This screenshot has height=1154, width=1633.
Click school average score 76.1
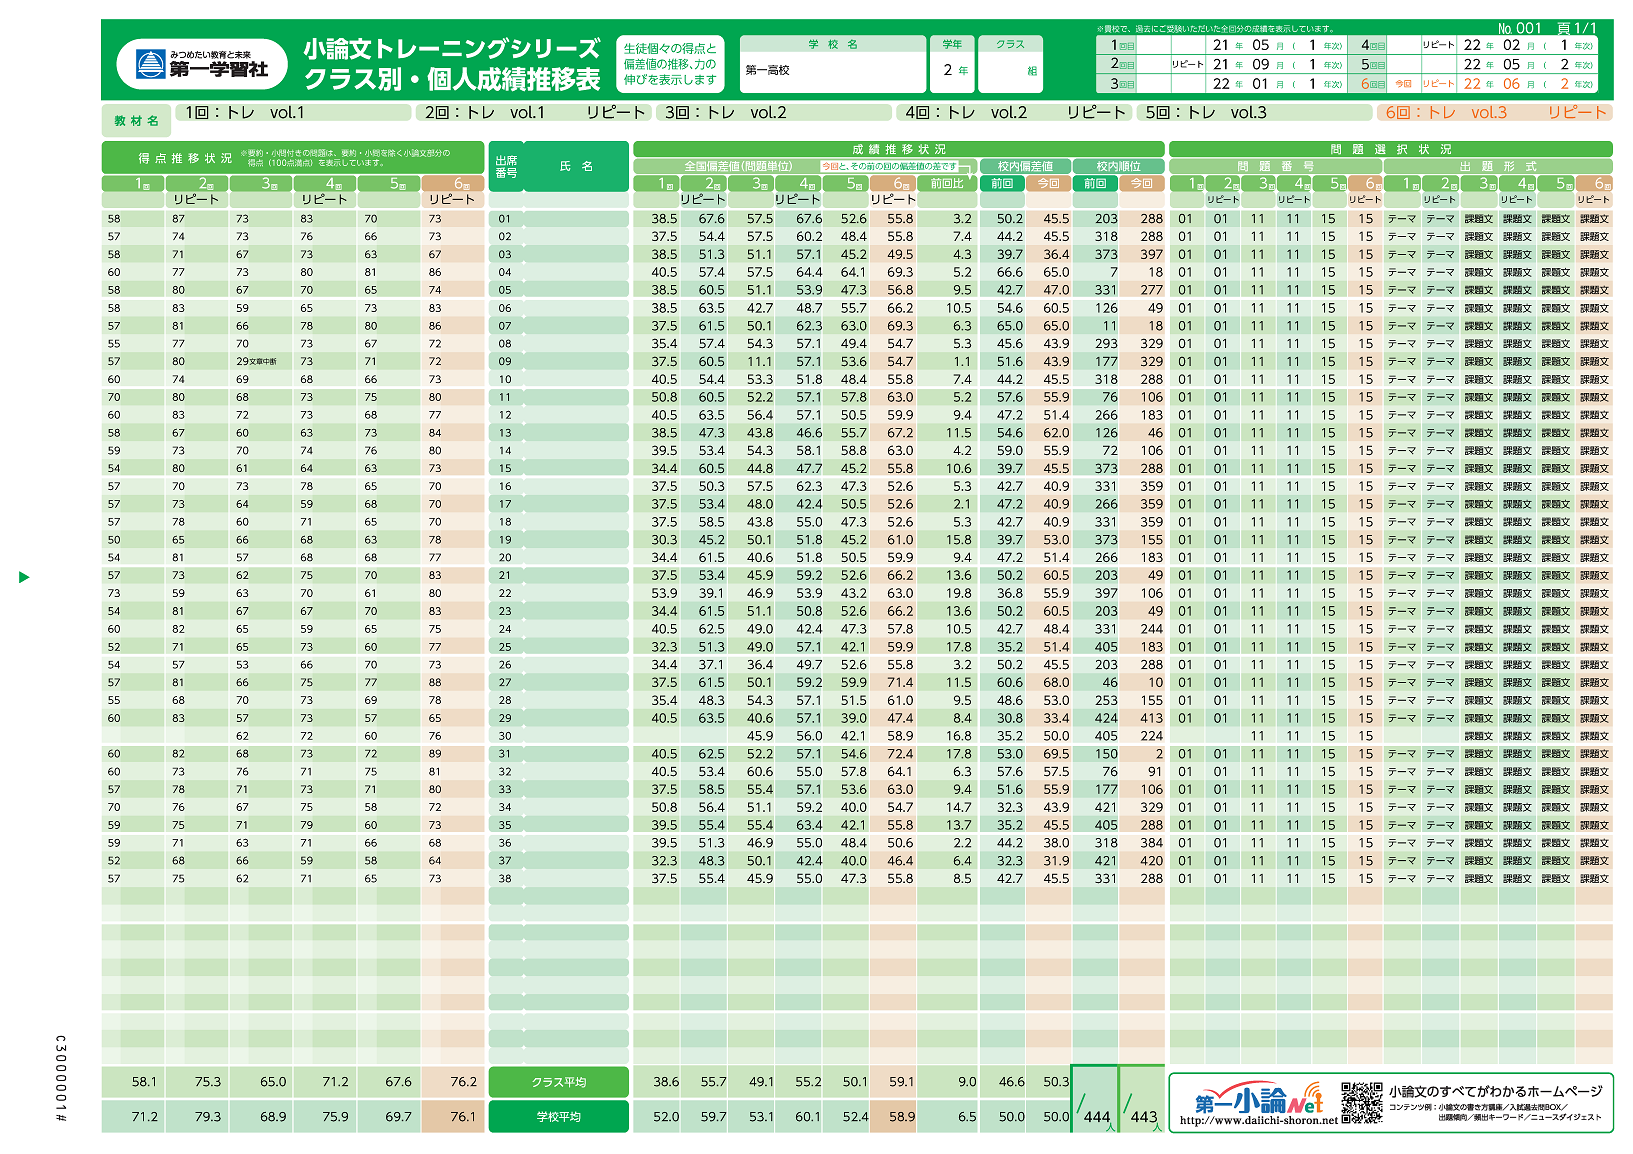(x=464, y=1116)
